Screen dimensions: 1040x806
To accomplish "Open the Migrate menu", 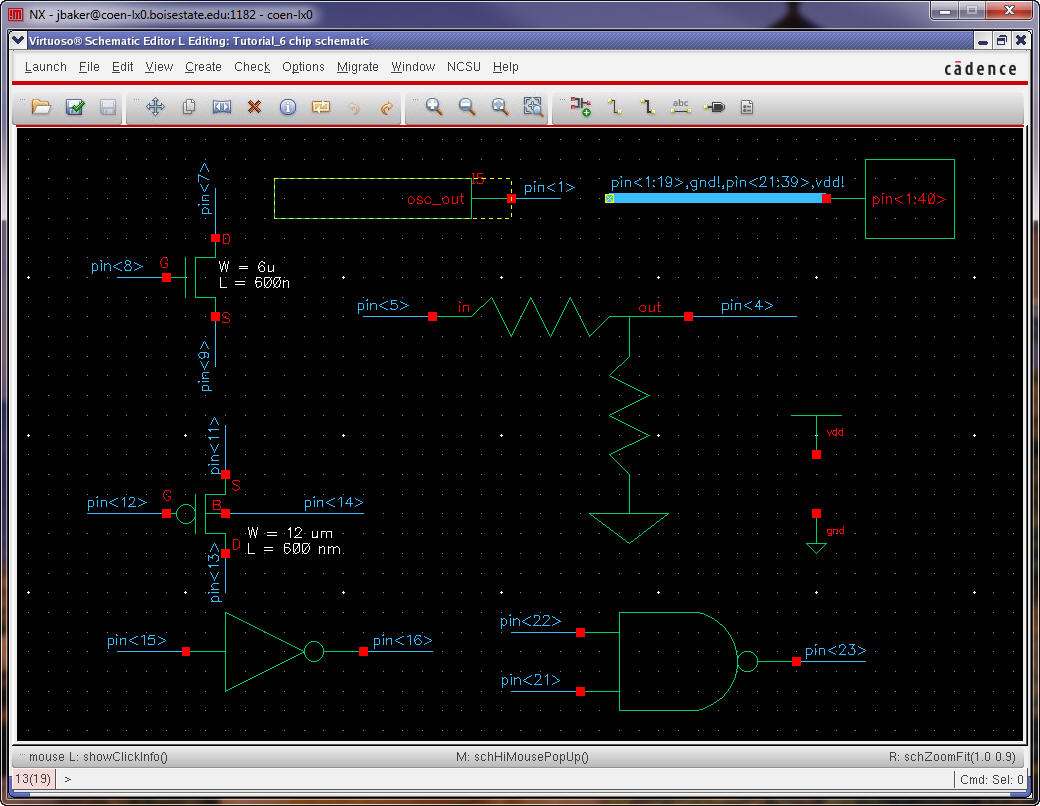I will (x=357, y=67).
